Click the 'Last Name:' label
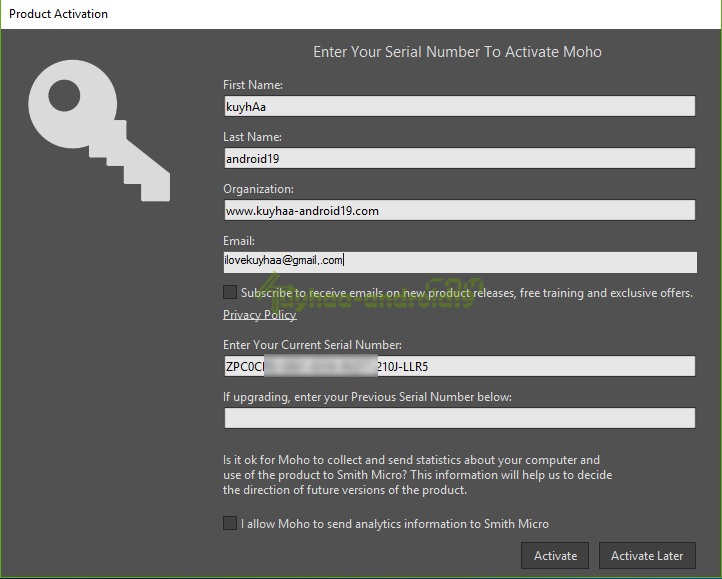 point(252,137)
